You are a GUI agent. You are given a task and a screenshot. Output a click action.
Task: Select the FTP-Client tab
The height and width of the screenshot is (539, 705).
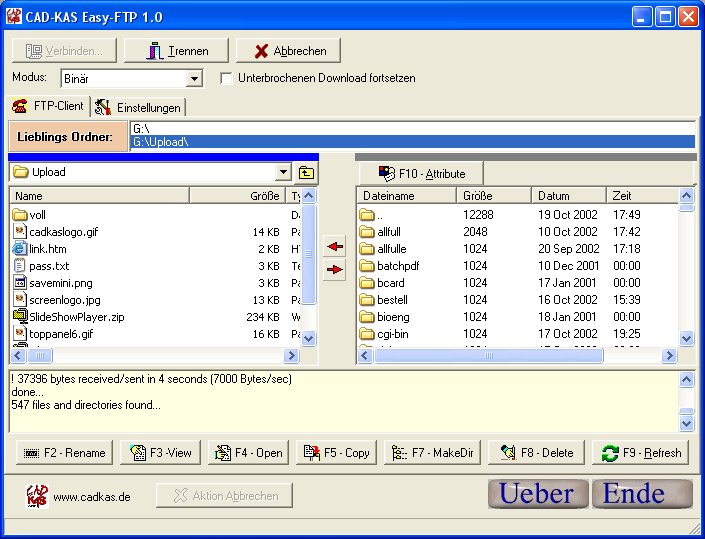[x=48, y=107]
